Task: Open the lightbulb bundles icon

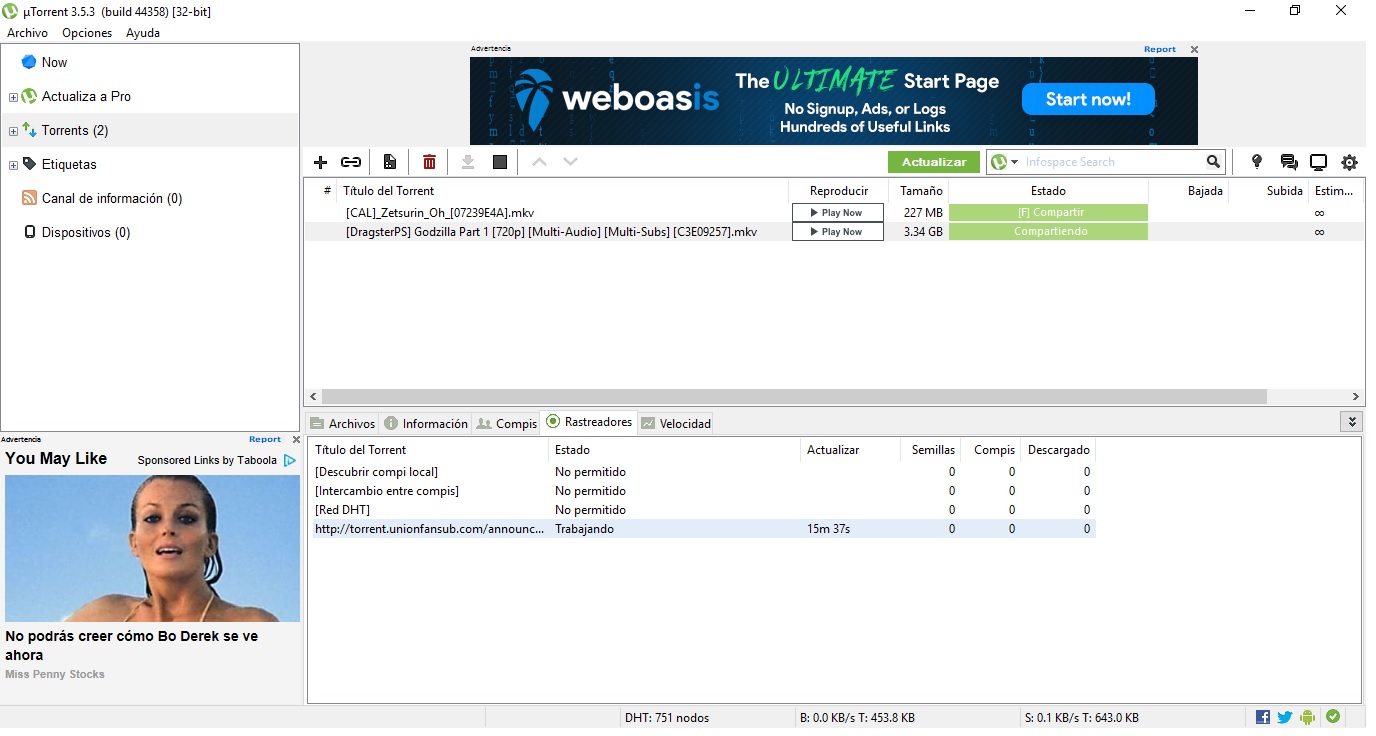Action: [1257, 162]
